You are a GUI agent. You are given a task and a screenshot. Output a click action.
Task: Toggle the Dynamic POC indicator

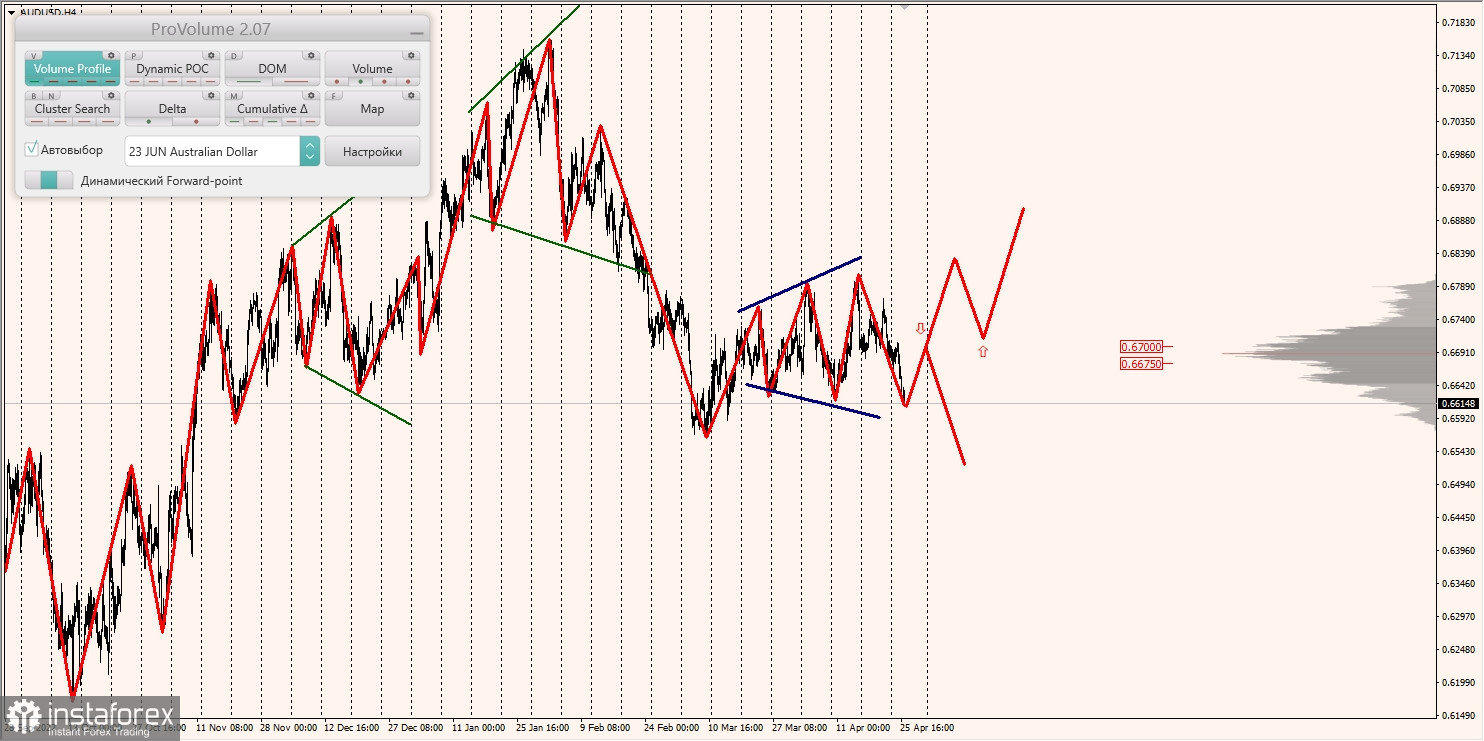click(x=172, y=68)
